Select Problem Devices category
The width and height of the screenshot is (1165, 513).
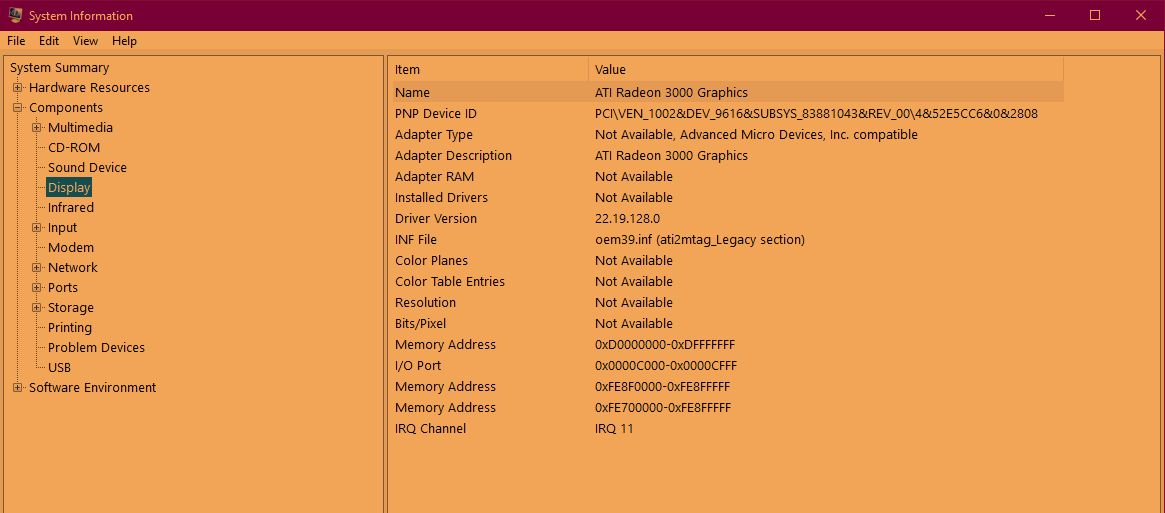[x=96, y=348]
